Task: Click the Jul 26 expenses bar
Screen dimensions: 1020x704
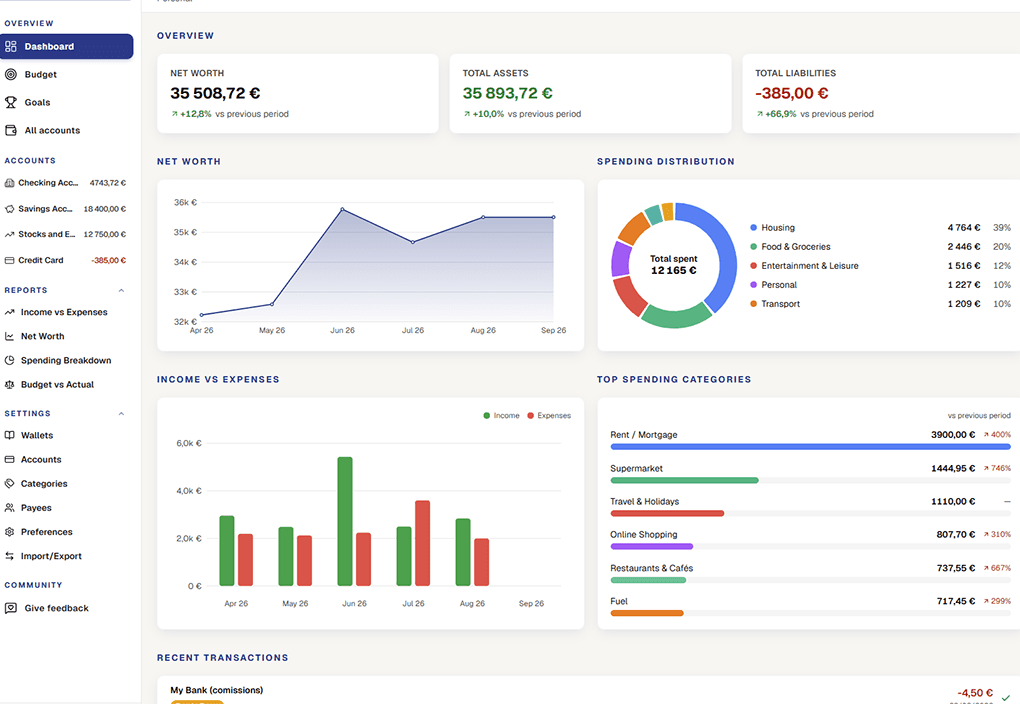Action: pyautogui.click(x=422, y=543)
